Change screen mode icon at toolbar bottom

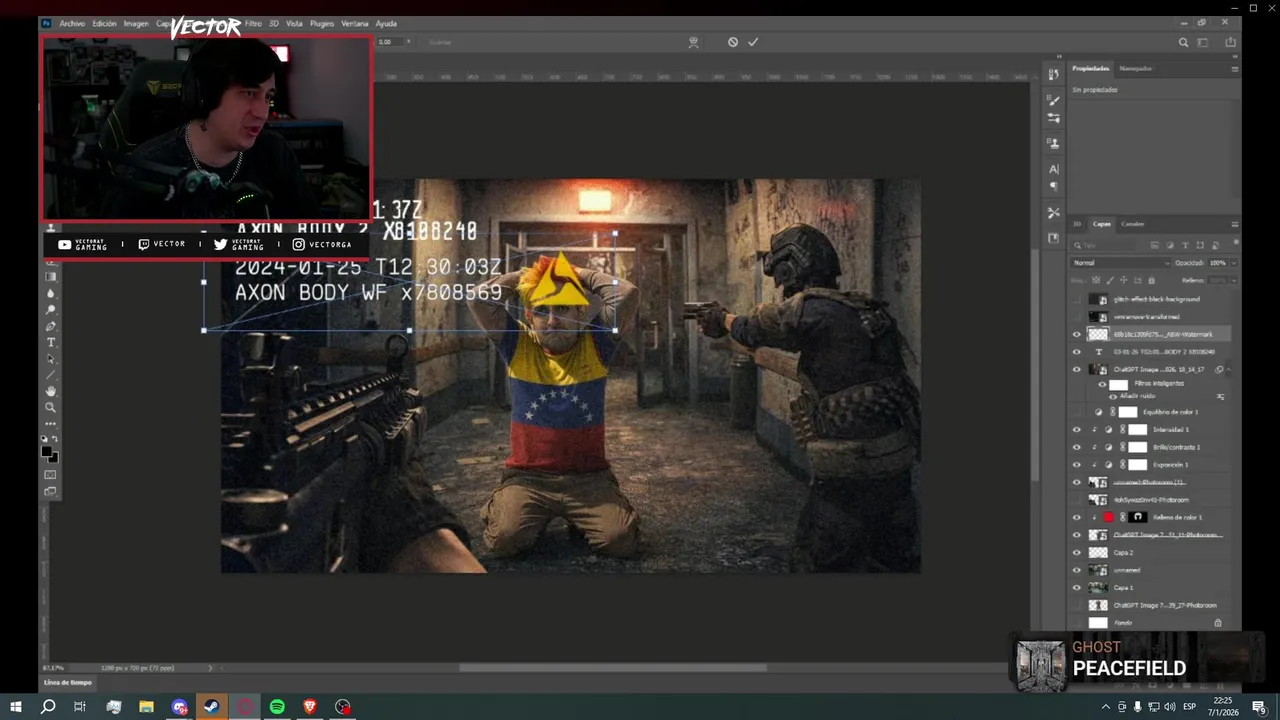tap(51, 491)
